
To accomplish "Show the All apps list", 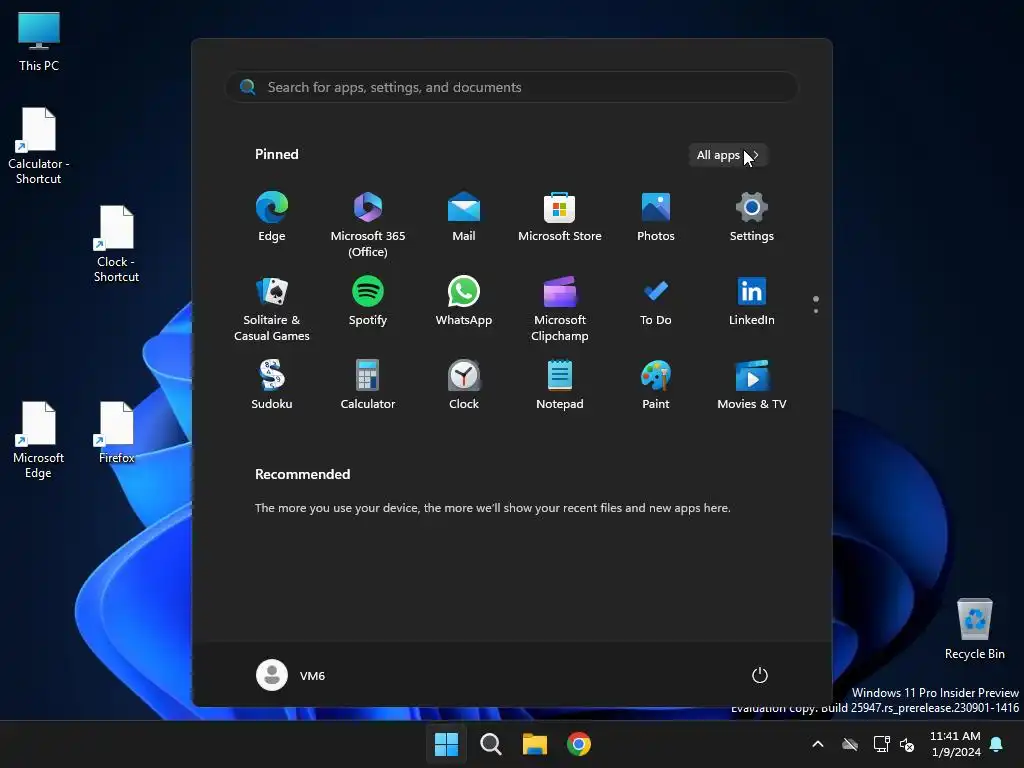I will (x=728, y=155).
